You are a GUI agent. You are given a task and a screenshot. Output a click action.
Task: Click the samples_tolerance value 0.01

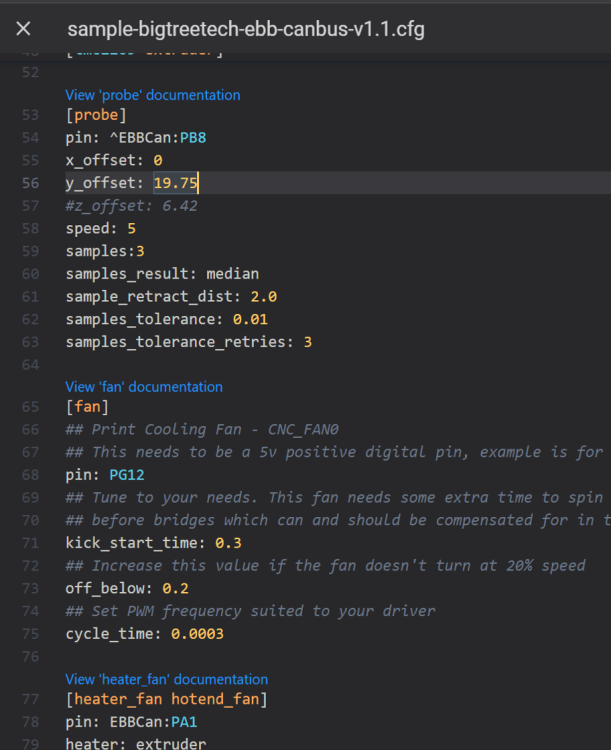coord(250,320)
